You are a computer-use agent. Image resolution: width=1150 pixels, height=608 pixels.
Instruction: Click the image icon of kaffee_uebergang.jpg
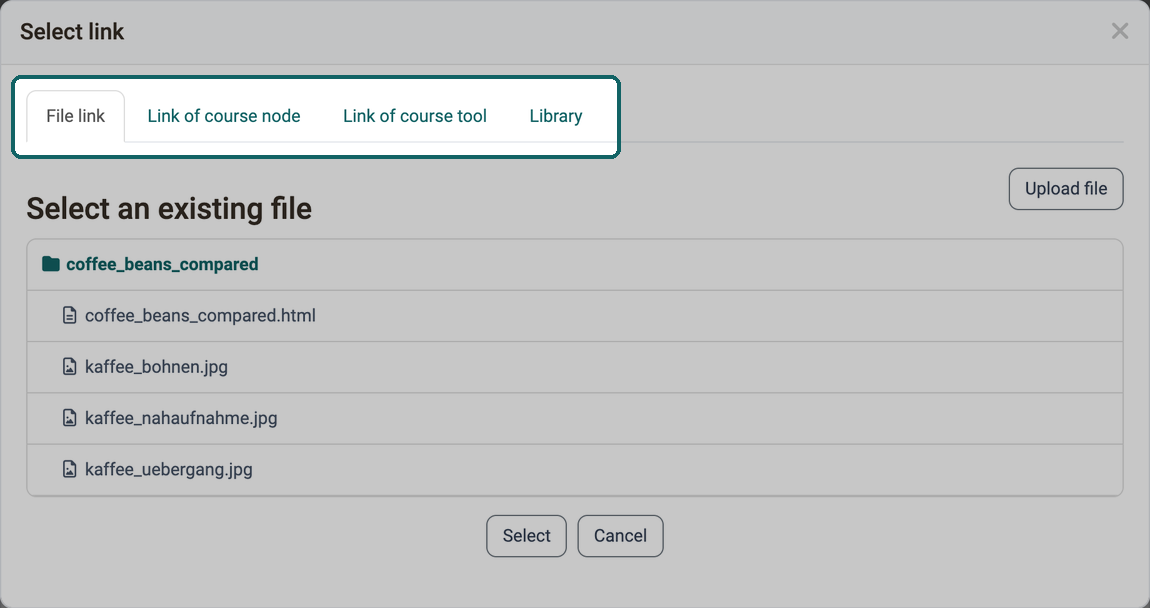[x=69, y=469]
